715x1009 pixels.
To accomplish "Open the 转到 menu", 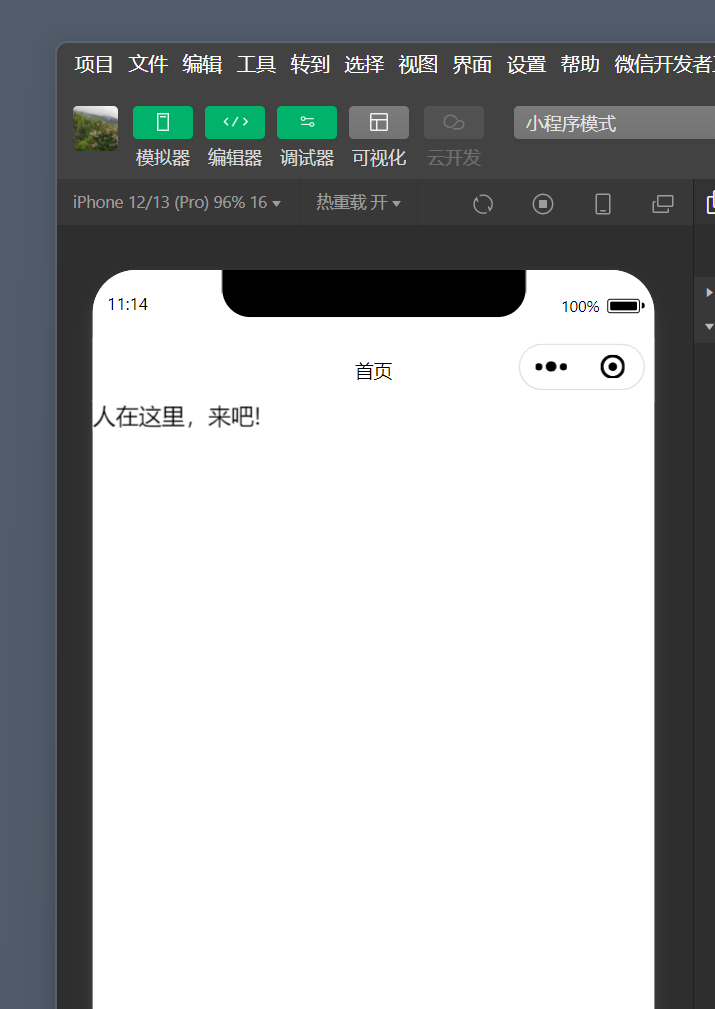I will 310,64.
